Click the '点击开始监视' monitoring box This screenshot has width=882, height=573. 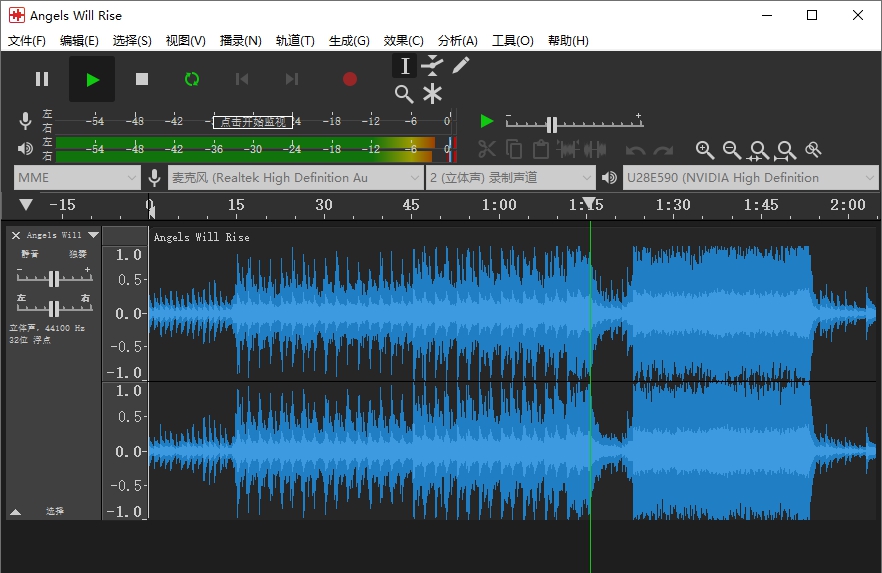click(x=253, y=121)
